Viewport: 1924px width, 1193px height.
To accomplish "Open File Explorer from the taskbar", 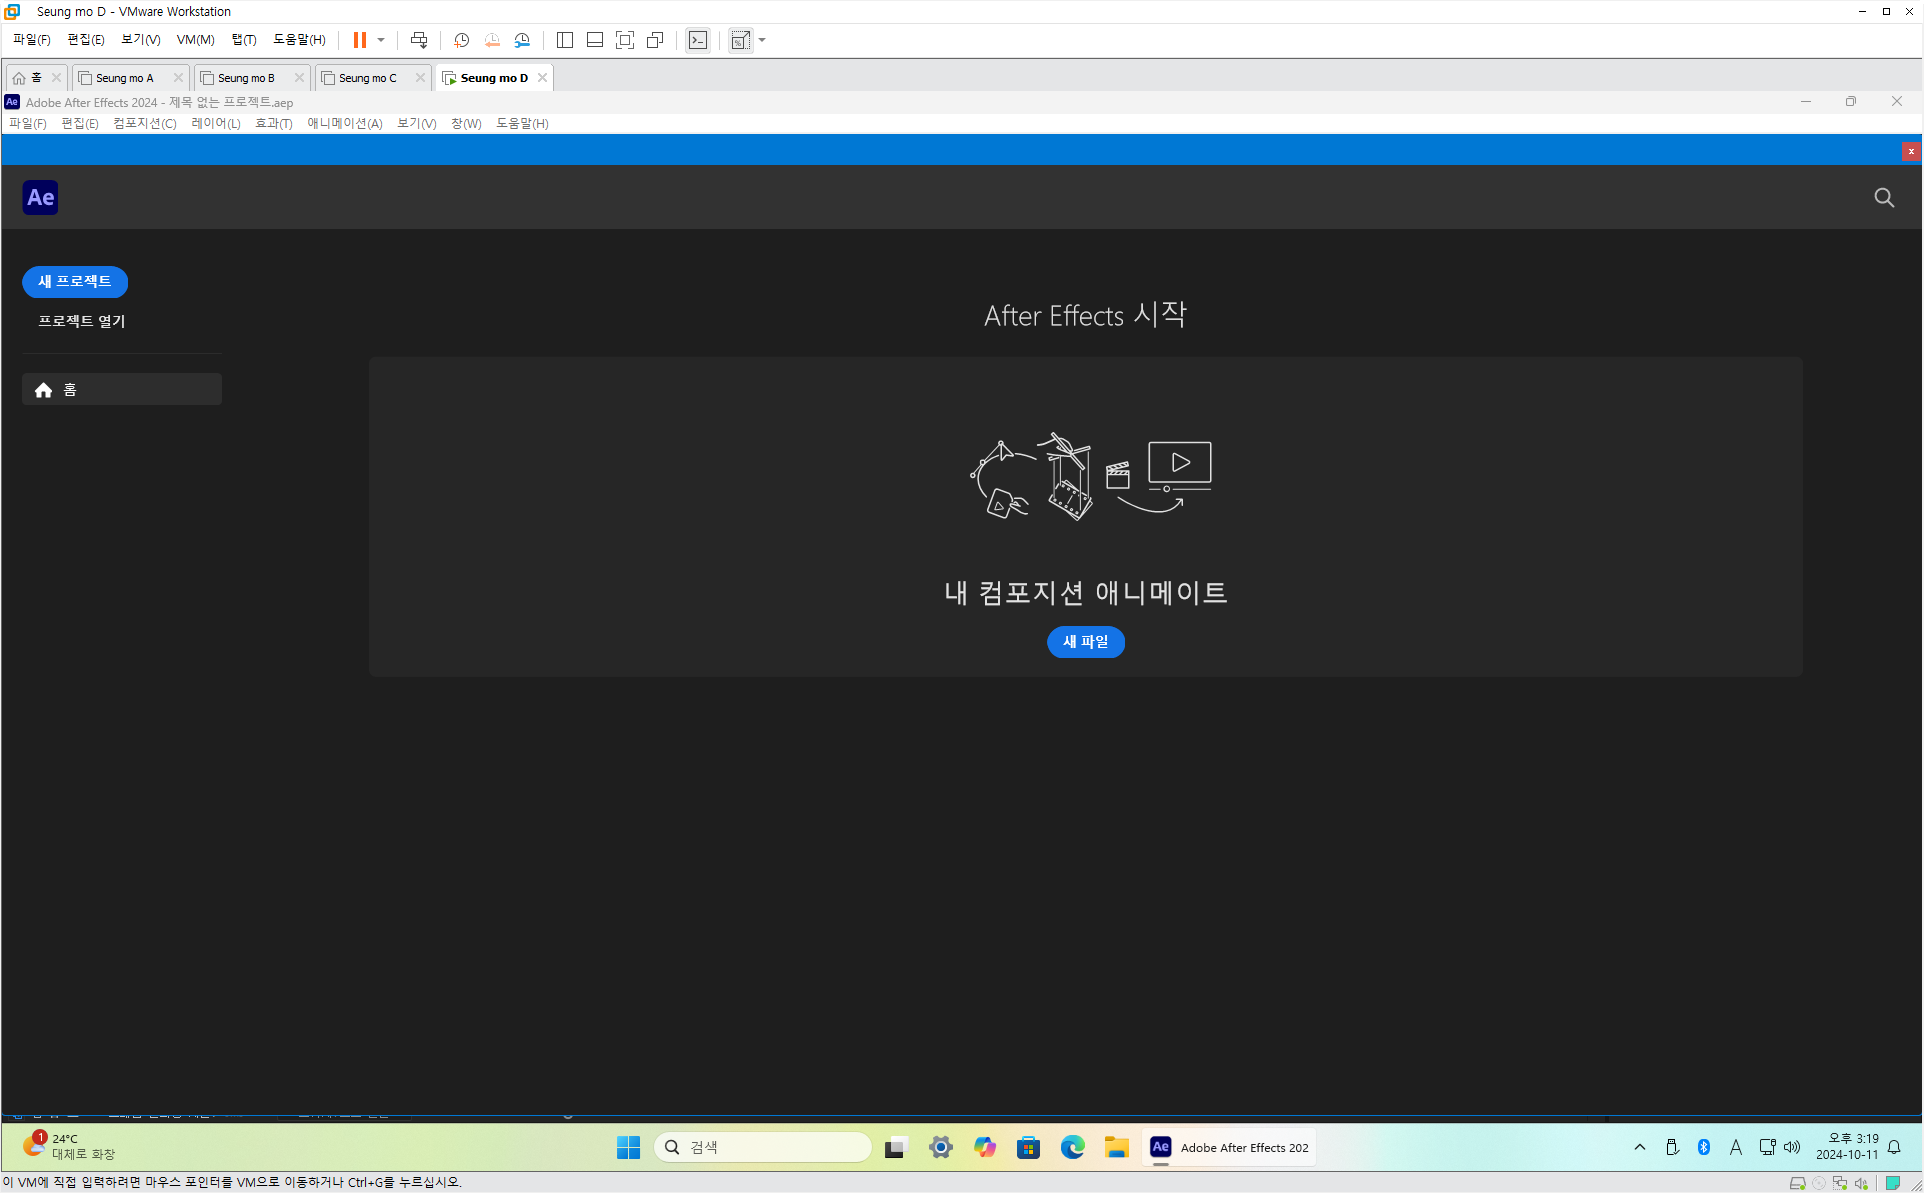I will click(x=1117, y=1147).
